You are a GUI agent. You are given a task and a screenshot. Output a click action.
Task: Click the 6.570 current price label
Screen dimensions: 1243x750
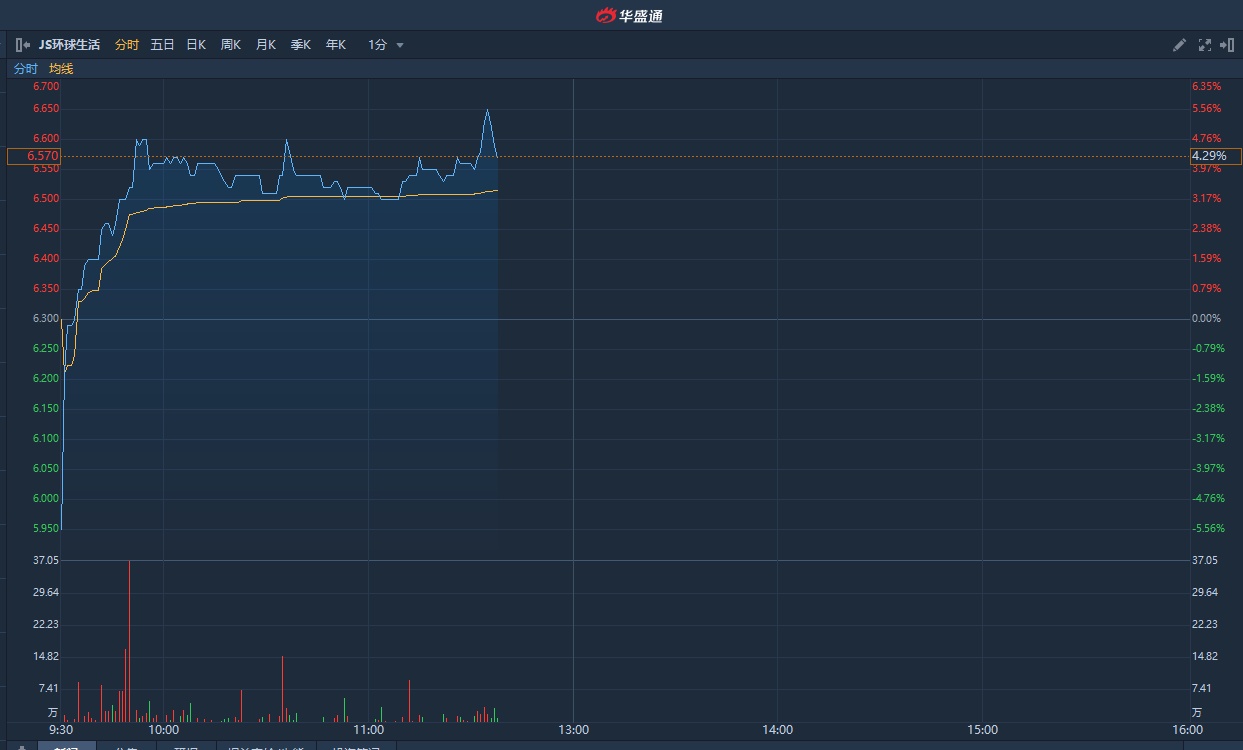tap(34, 156)
